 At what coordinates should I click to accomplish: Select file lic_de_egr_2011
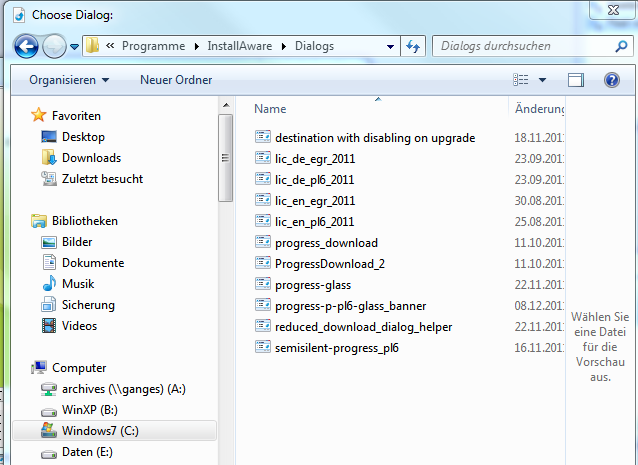[x=315, y=159]
